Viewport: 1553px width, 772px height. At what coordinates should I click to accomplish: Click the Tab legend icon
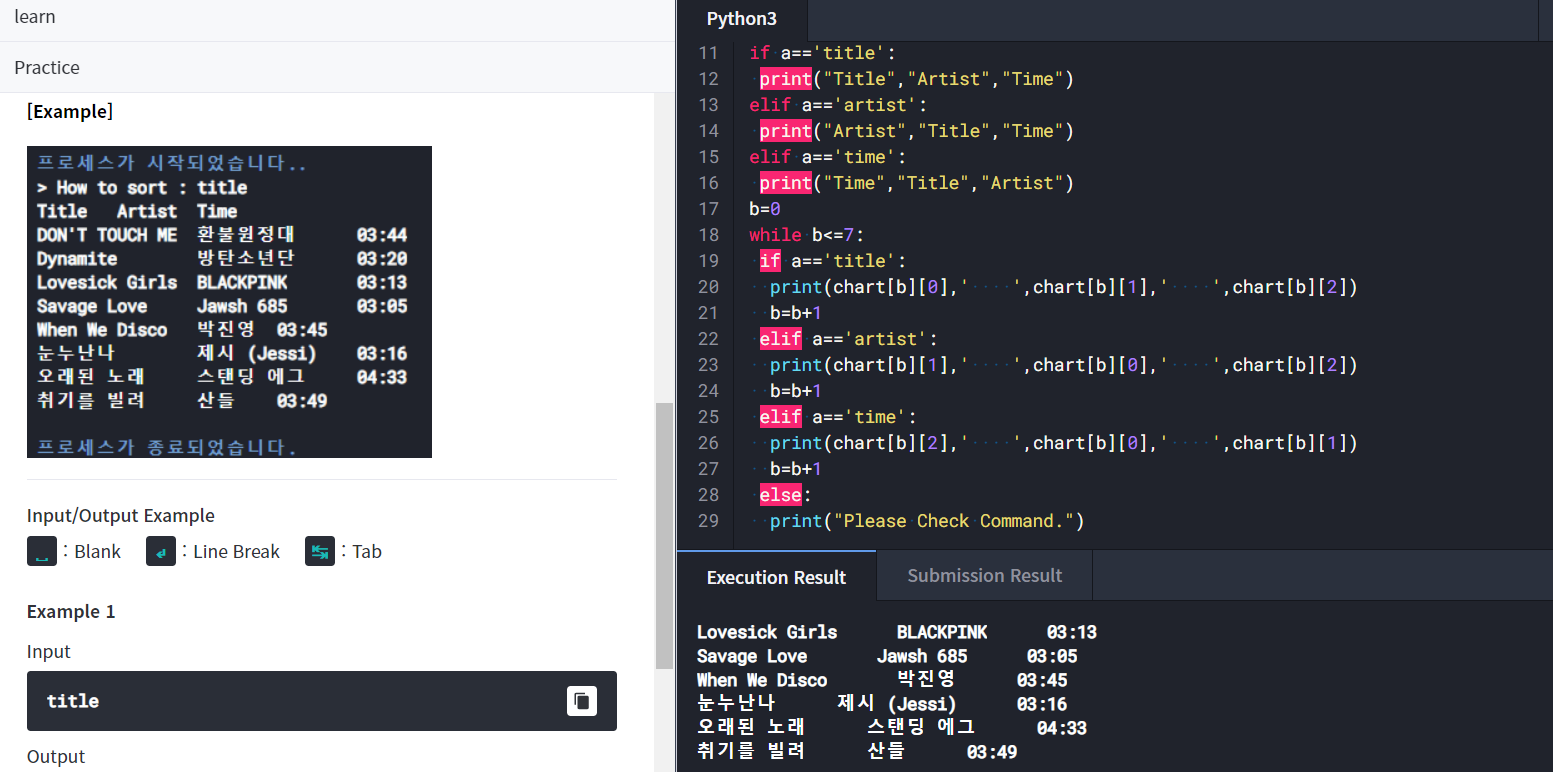[x=320, y=551]
